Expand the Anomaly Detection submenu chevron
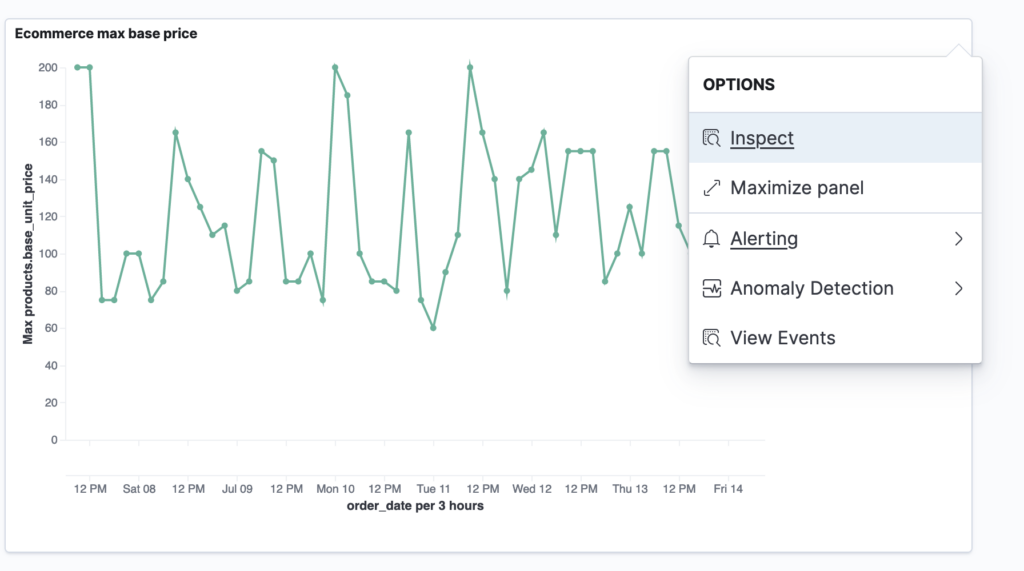 point(958,288)
